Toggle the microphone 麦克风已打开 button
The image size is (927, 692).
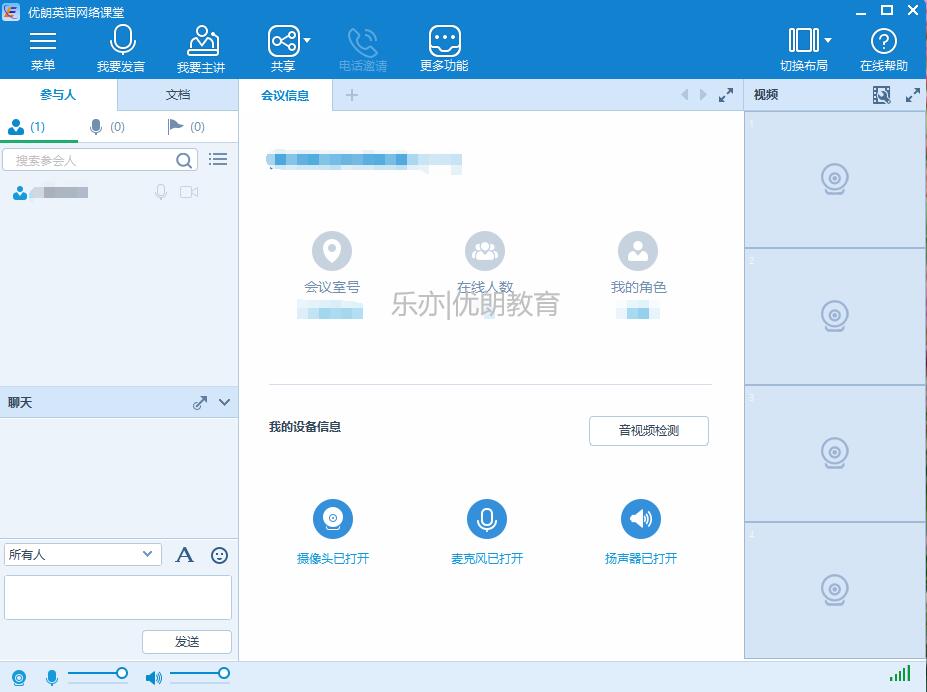[487, 519]
